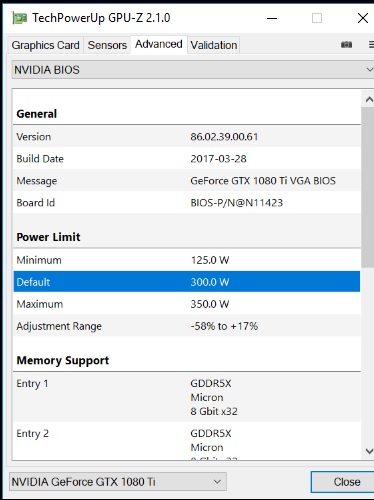This screenshot has width=374, height=500.
Task: Select the Entry 2 memory row
Action: point(187,441)
